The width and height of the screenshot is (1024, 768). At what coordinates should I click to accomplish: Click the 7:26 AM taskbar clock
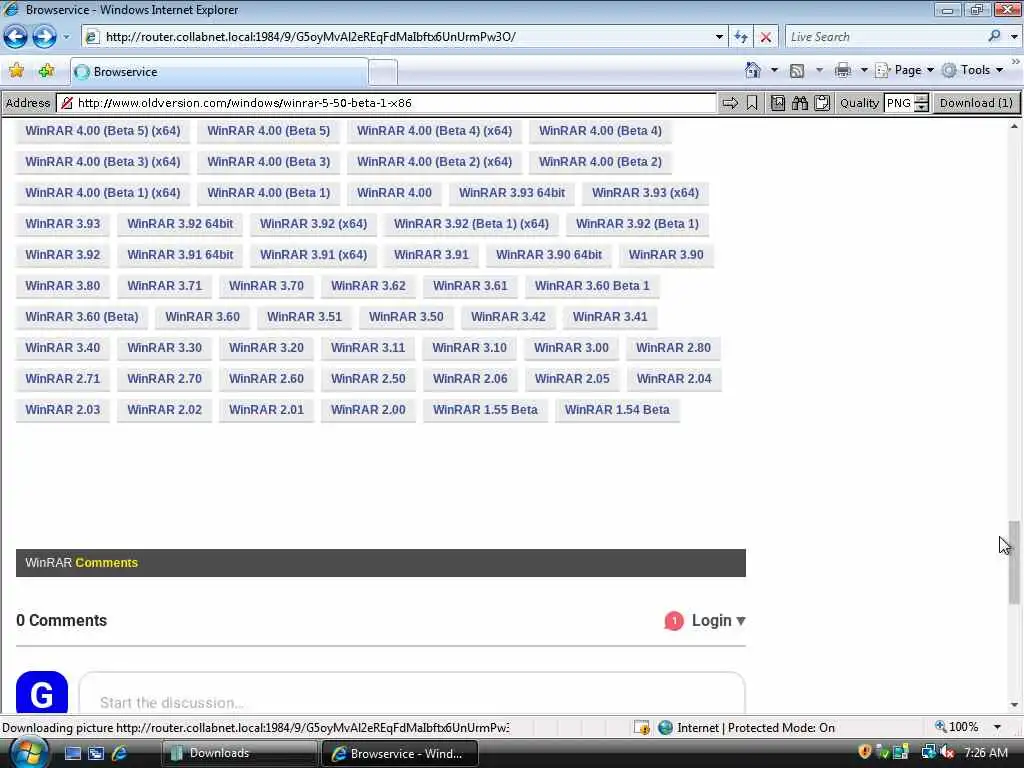coord(985,752)
